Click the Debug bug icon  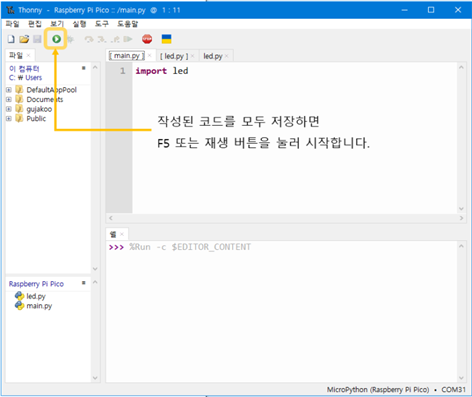(x=70, y=39)
